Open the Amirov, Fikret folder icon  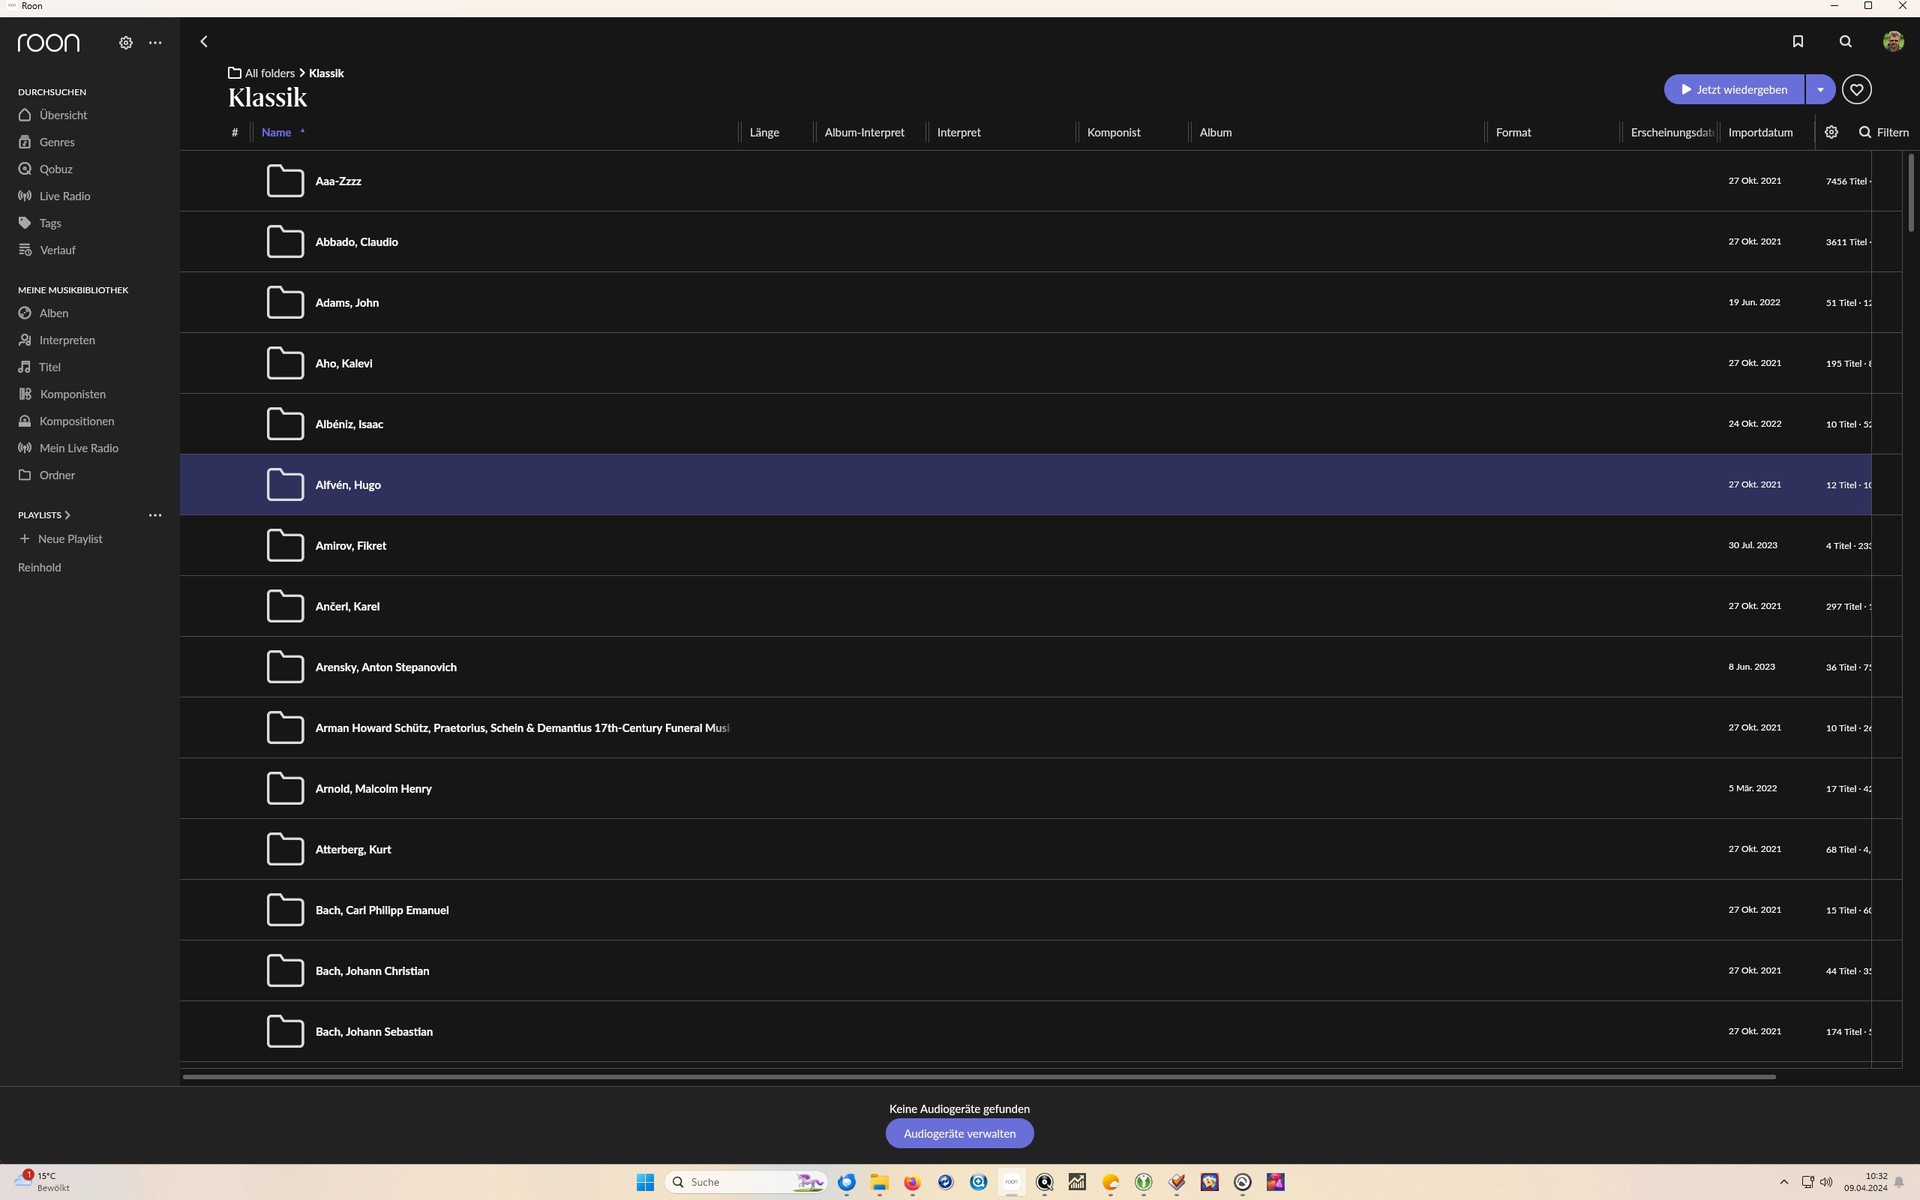click(285, 546)
